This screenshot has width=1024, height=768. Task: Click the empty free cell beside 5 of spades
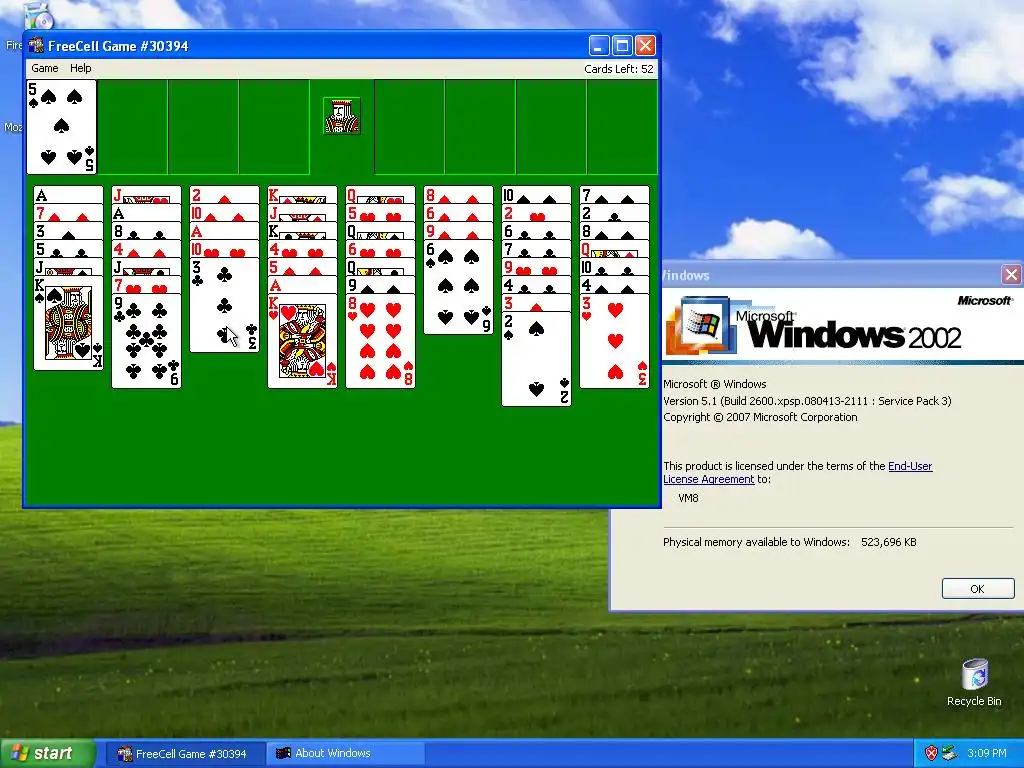pos(133,127)
